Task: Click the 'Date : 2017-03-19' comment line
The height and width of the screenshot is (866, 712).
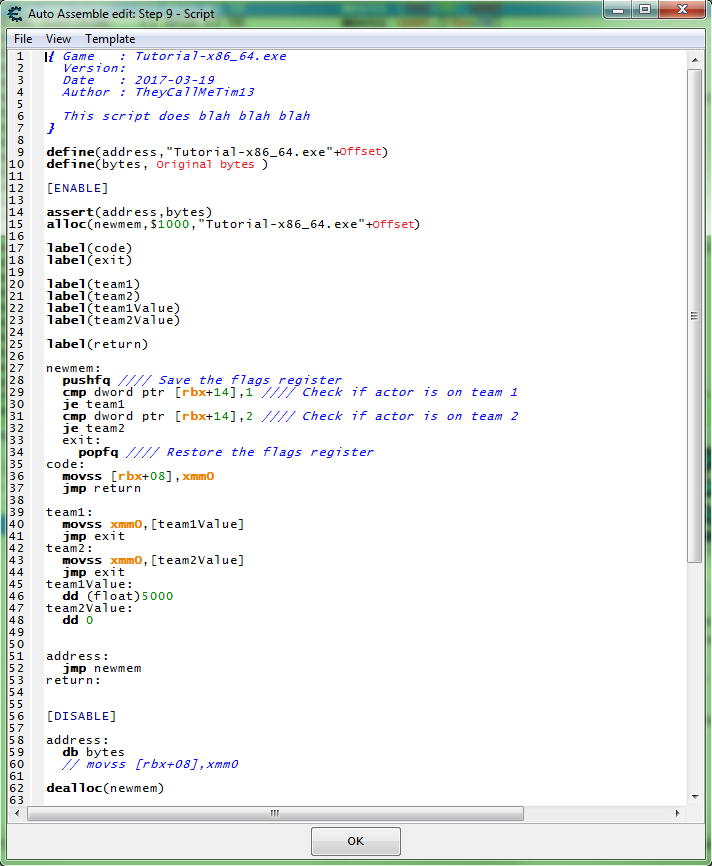Action: pos(139,80)
